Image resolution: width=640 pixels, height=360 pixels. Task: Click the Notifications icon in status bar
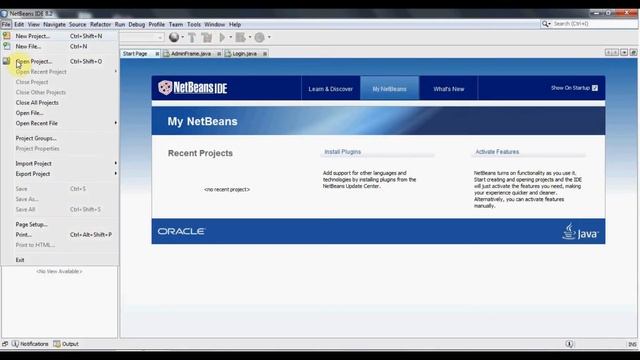click(x=15, y=344)
